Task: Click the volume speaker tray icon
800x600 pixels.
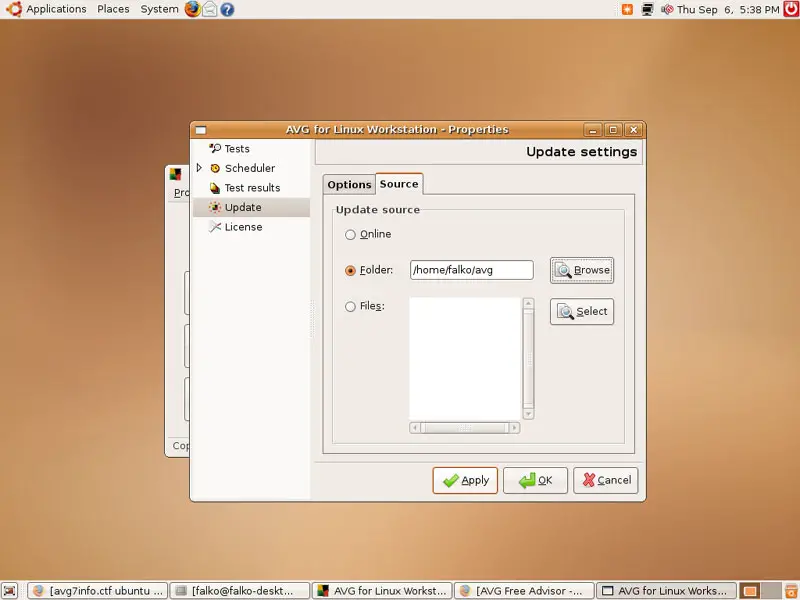Action: [667, 9]
